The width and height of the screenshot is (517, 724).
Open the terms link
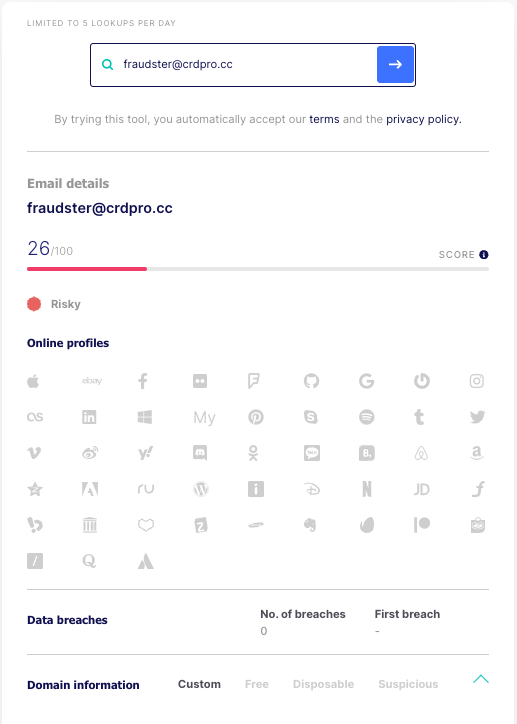click(x=324, y=119)
